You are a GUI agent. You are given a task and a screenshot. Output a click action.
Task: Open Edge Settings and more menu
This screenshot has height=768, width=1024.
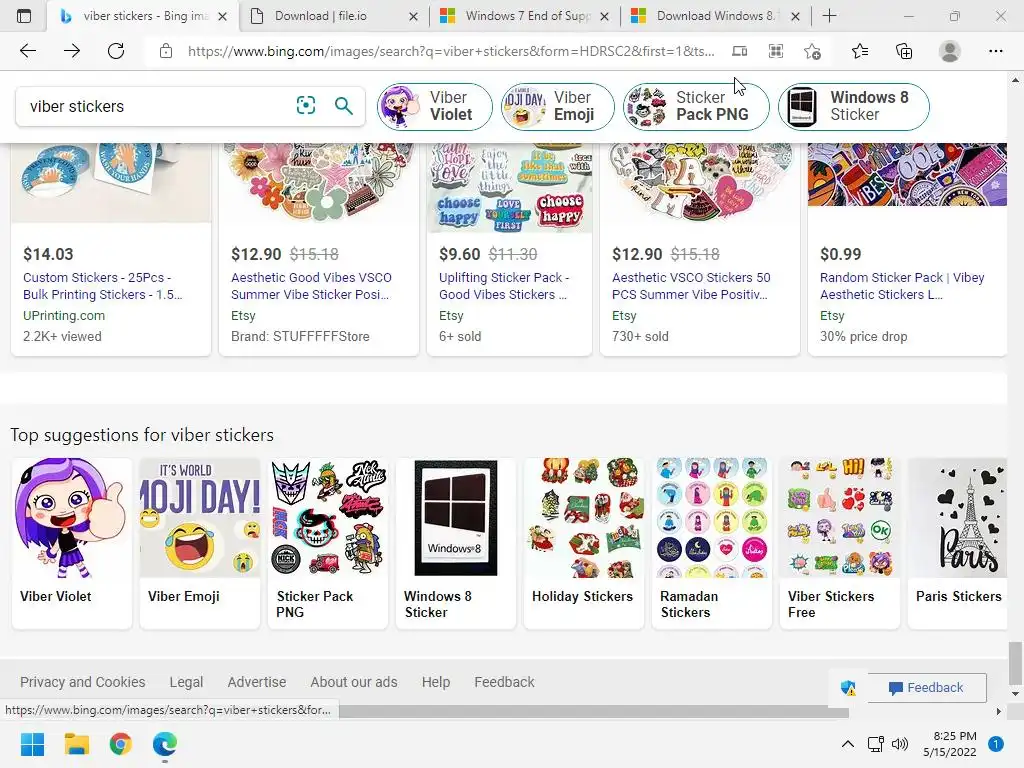[995, 51]
